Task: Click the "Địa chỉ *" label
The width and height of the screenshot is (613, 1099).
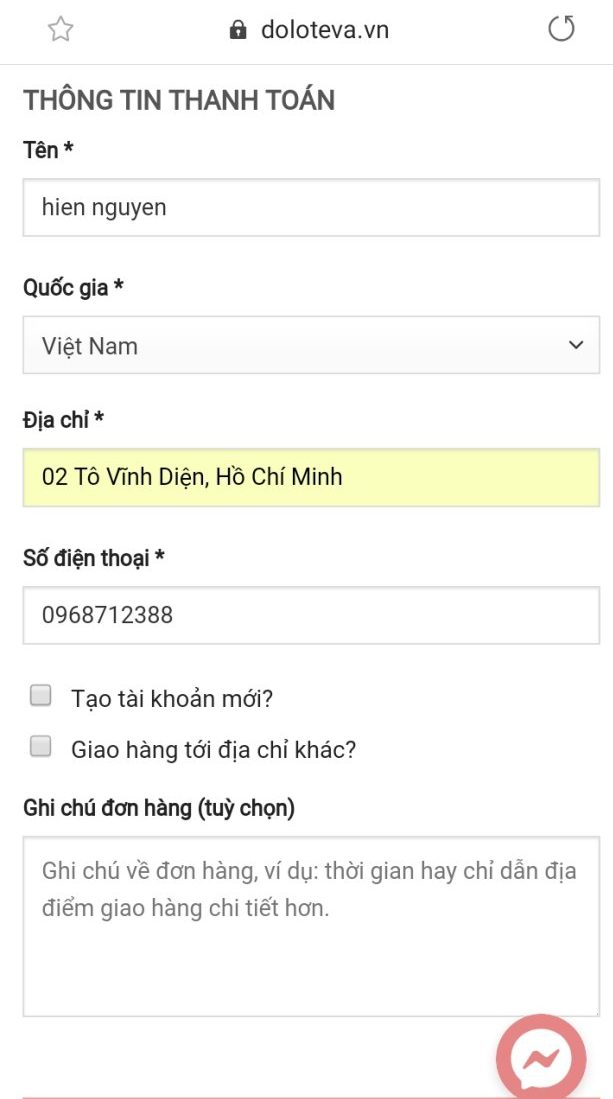Action: pos(63,420)
